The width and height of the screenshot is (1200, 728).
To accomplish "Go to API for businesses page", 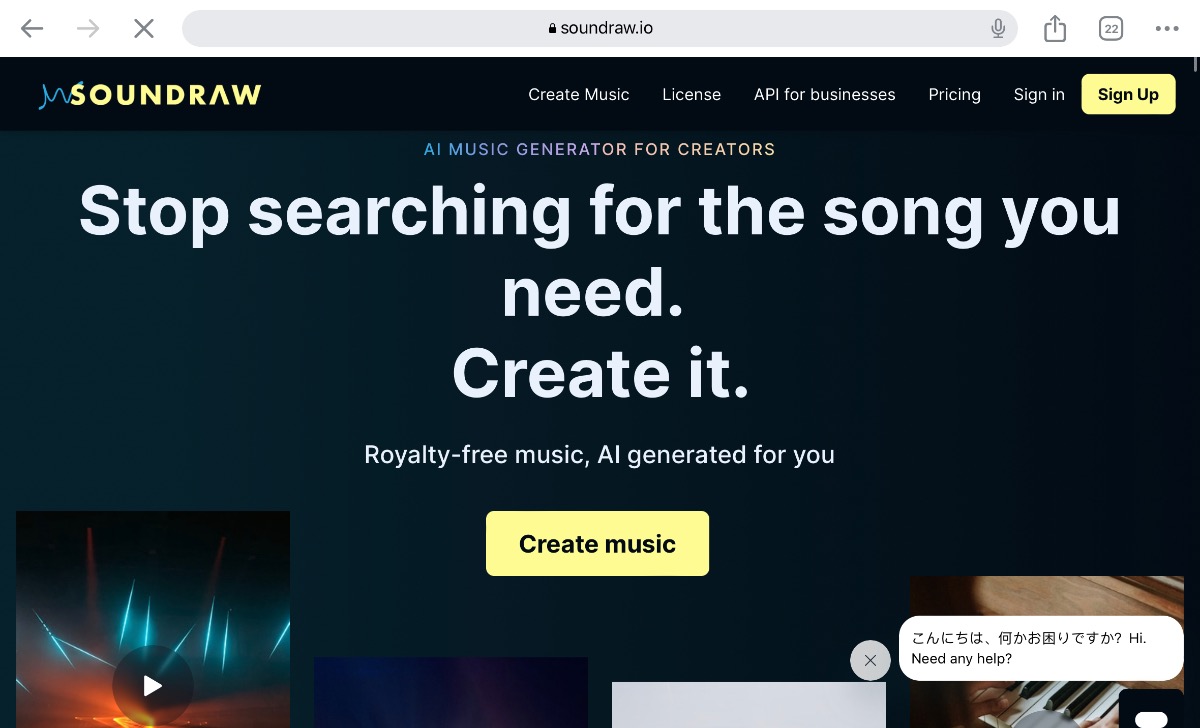I will [825, 94].
